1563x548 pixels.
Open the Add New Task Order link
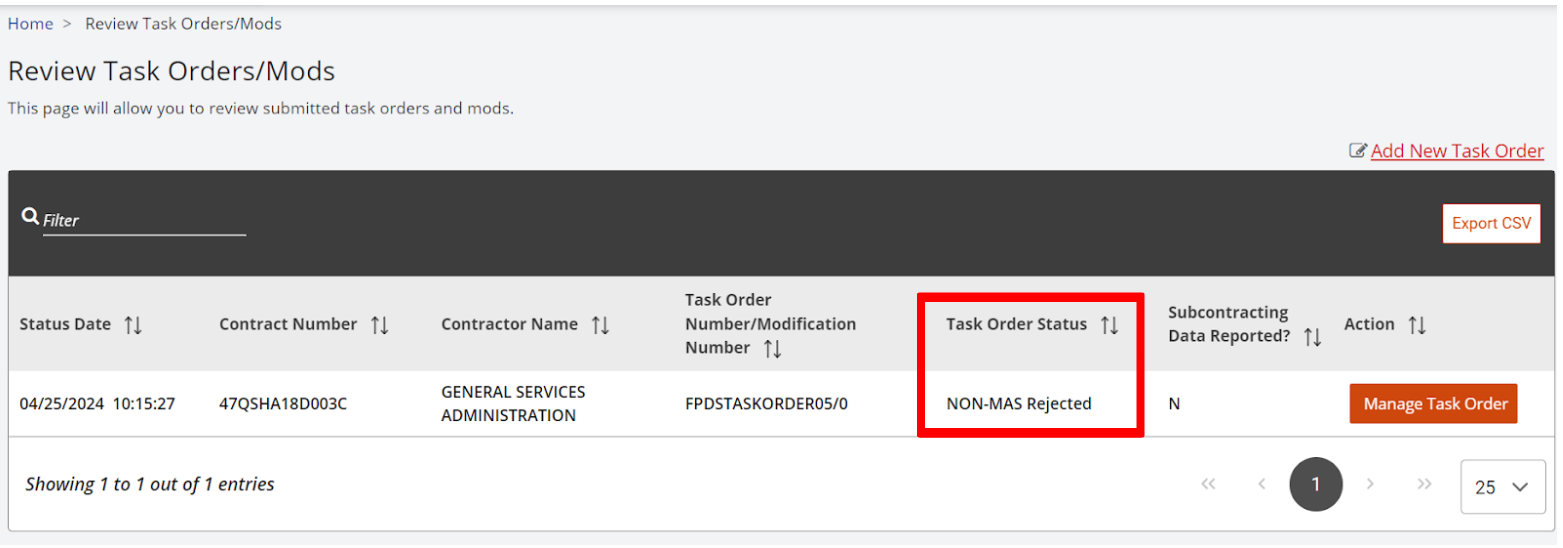click(x=1457, y=151)
